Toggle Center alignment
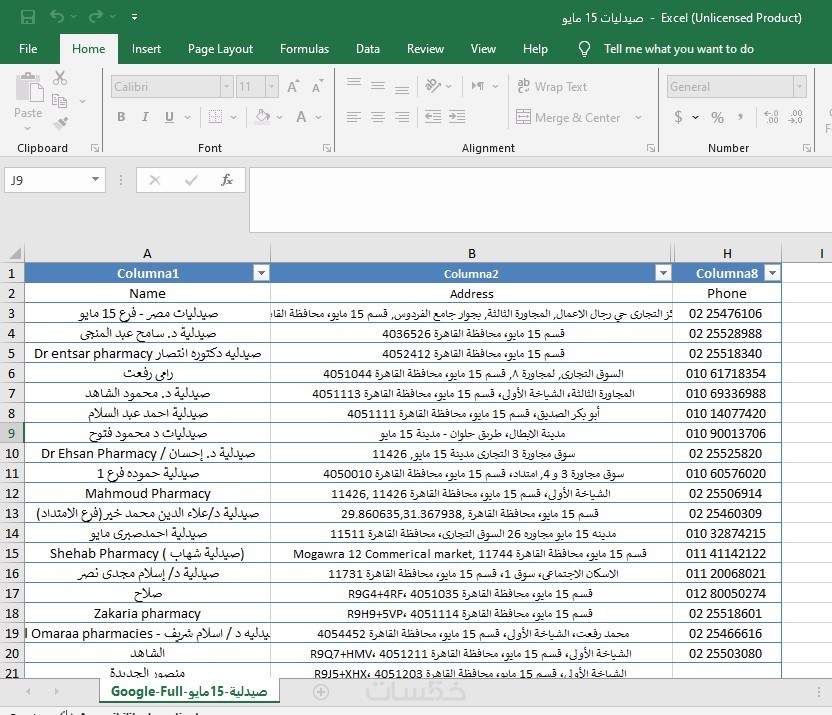 pyautogui.click(x=378, y=117)
